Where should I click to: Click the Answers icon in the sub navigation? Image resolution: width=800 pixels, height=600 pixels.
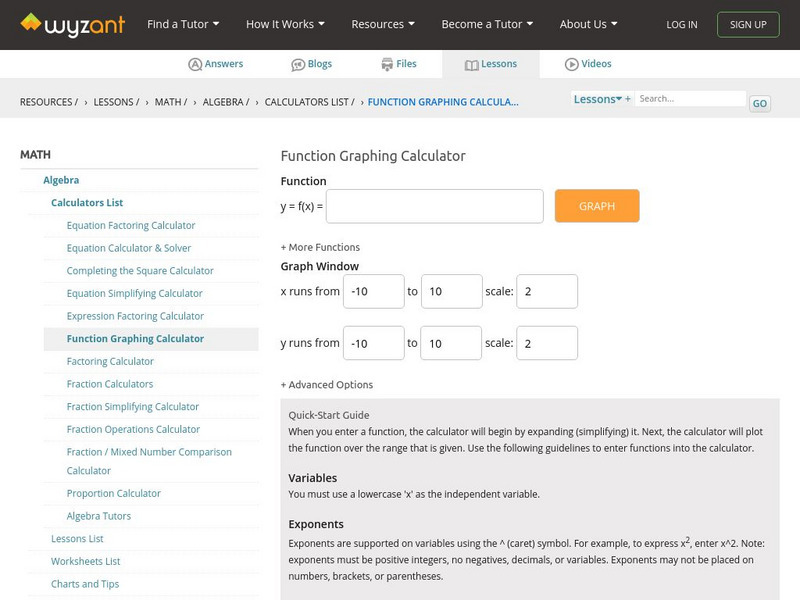195,64
